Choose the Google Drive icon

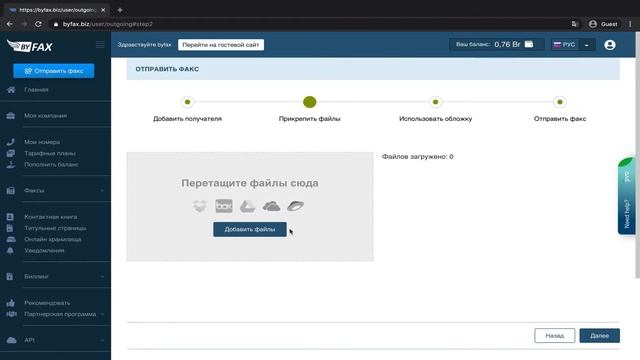tap(247, 206)
